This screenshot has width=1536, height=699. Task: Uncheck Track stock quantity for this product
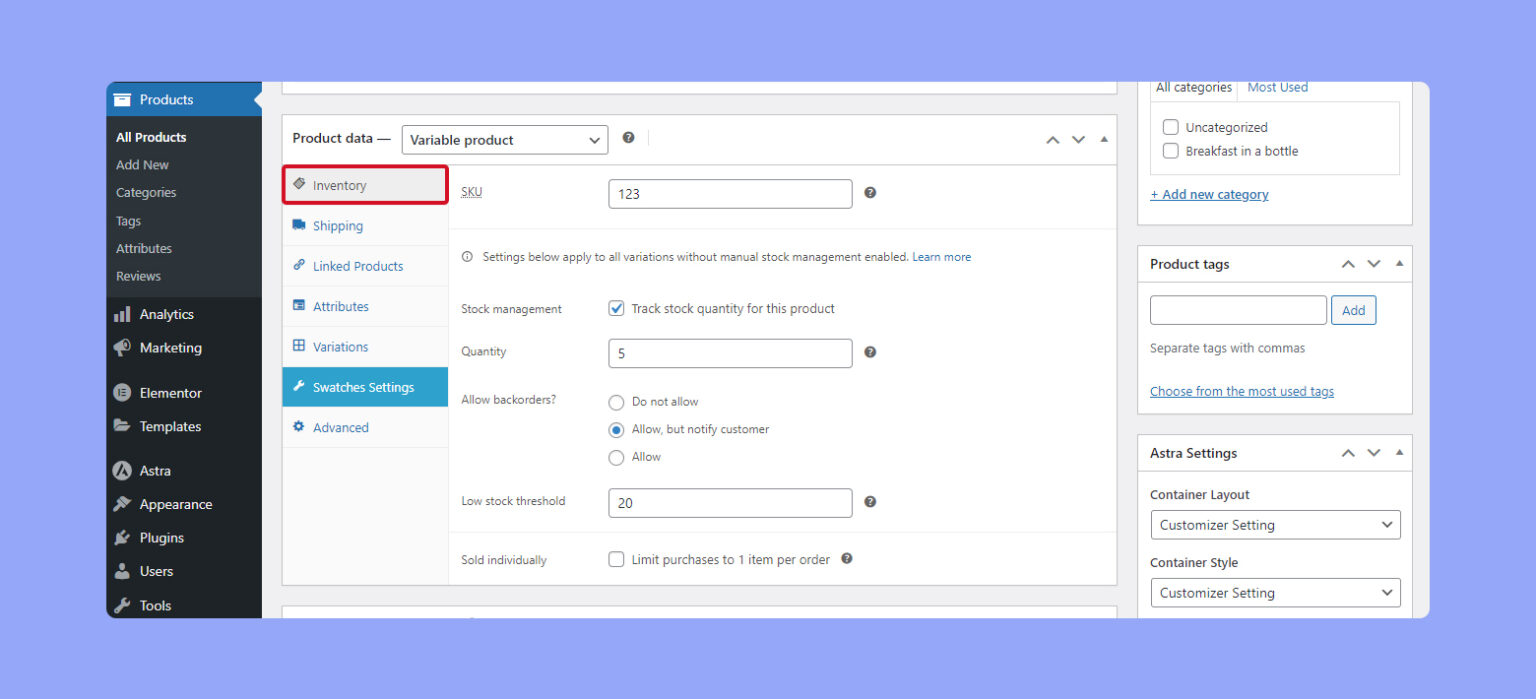616,308
